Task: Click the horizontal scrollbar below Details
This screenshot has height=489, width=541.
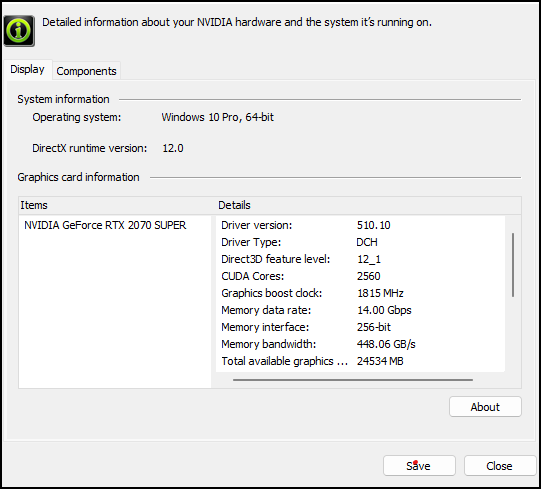Action: (353, 380)
